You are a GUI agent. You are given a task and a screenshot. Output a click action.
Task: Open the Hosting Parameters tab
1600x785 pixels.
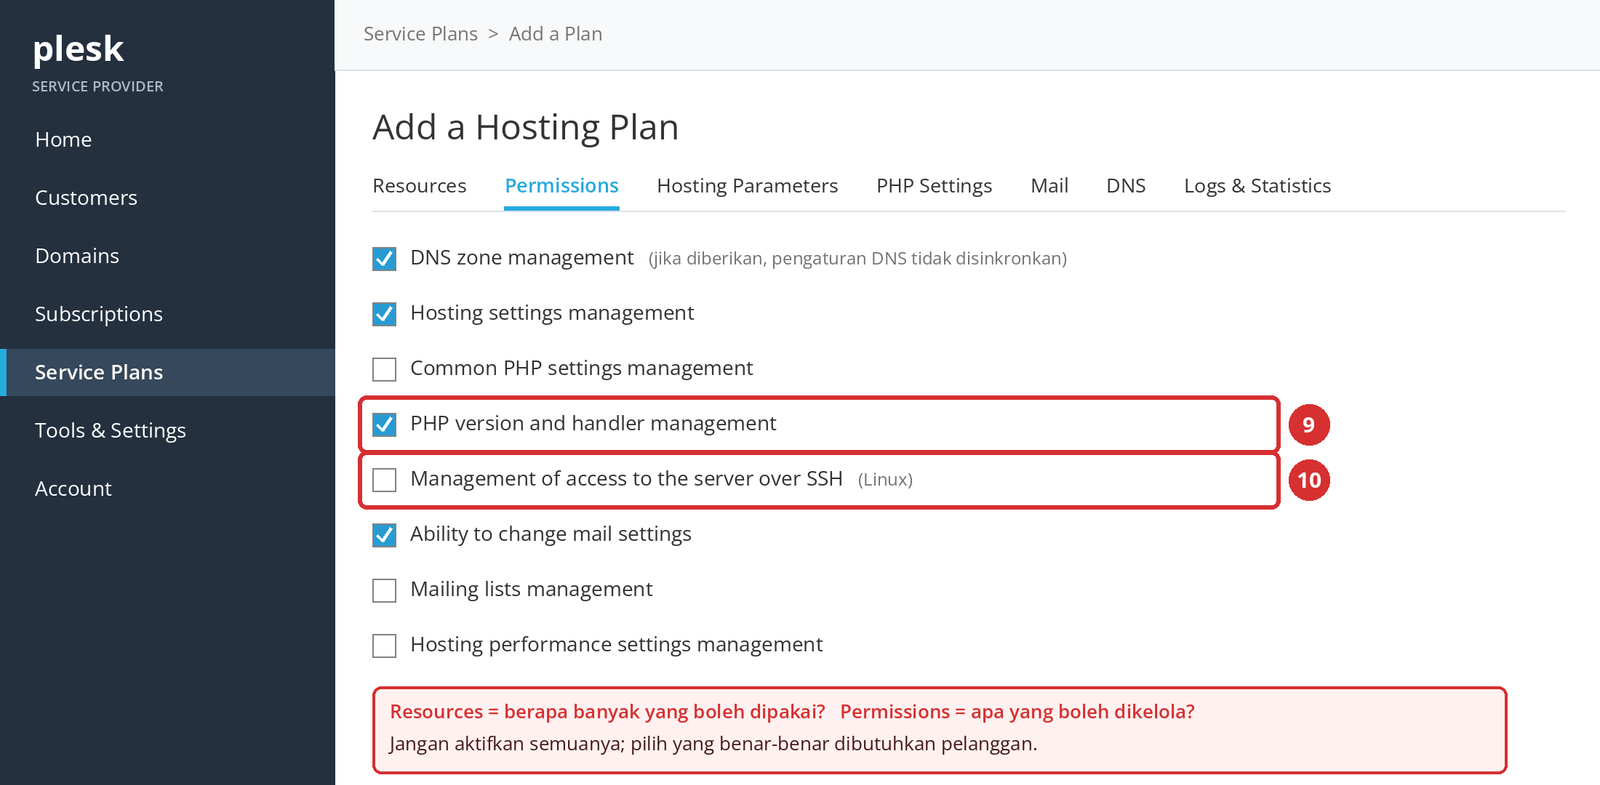[x=747, y=186]
